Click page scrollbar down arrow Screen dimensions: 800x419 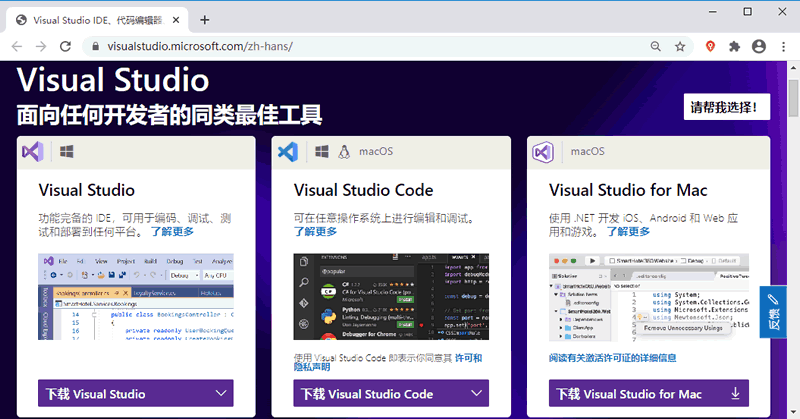(793, 411)
